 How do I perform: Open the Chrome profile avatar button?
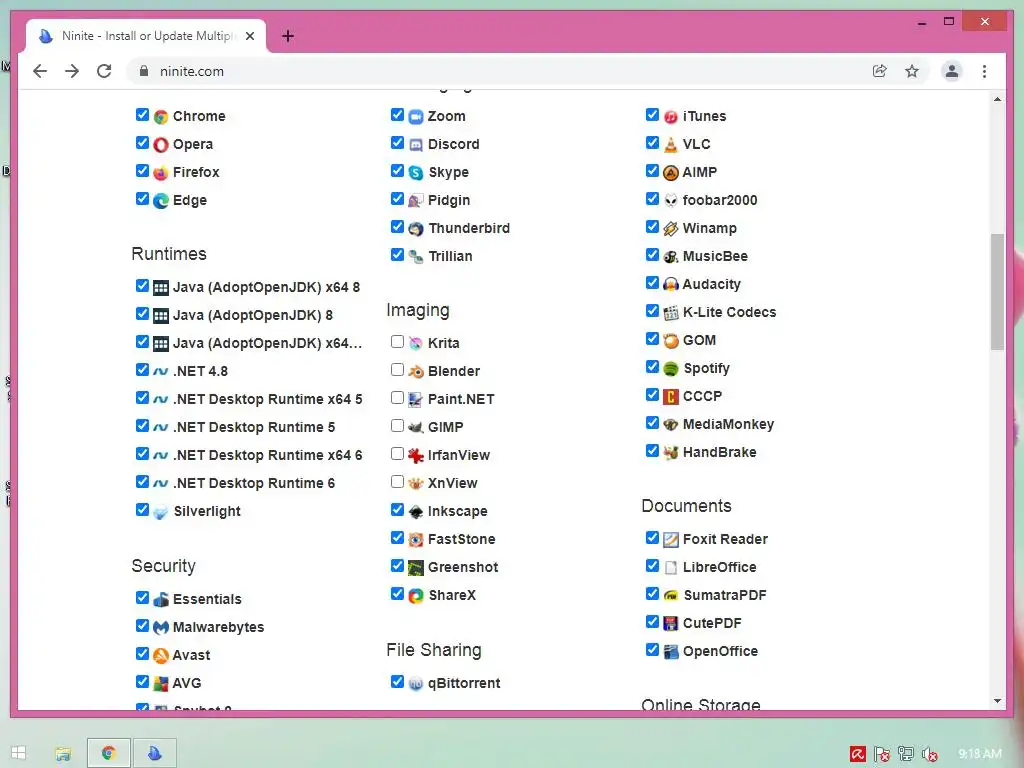click(952, 71)
